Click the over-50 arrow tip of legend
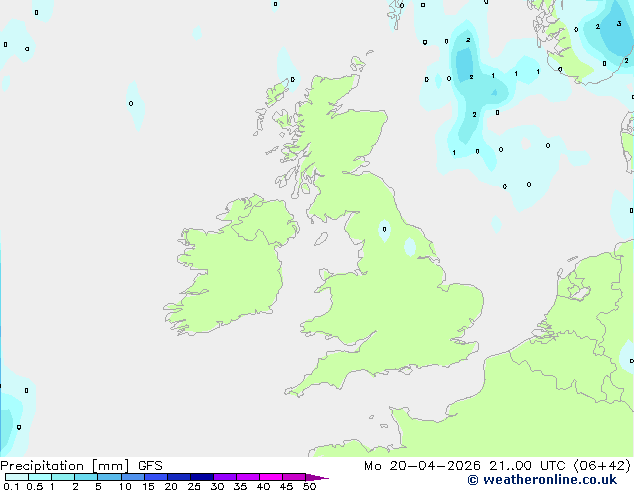Screen dimensions: 634x490 317,477
